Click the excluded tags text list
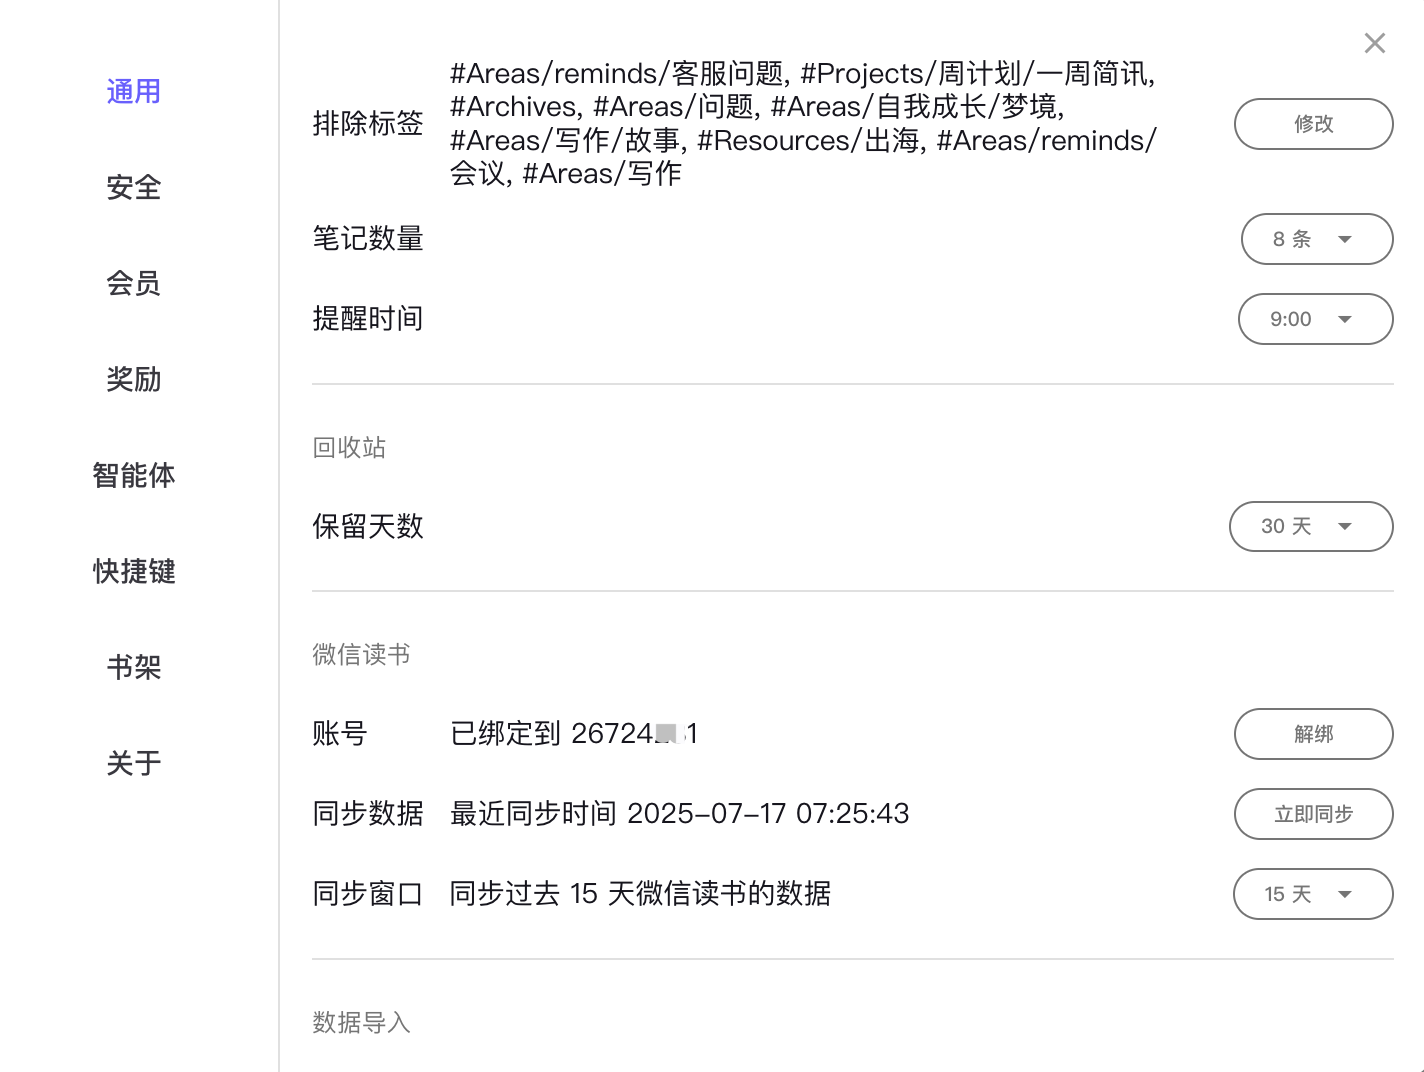The image size is (1424, 1072). click(803, 124)
